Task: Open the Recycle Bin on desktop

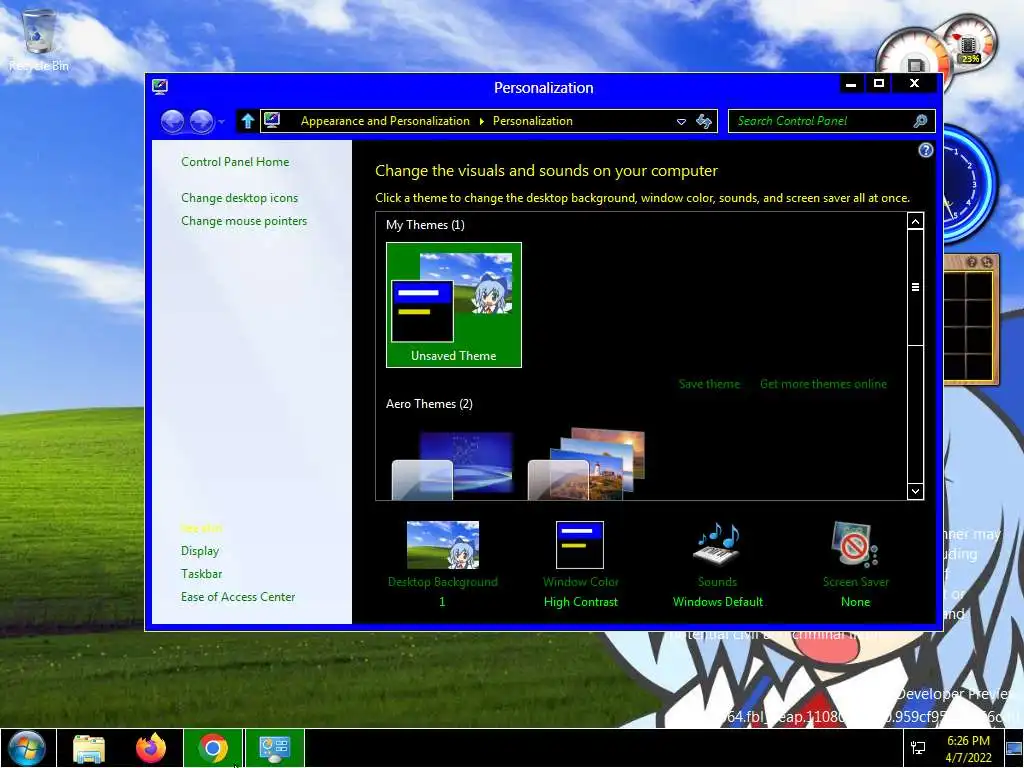Action: 39,40
